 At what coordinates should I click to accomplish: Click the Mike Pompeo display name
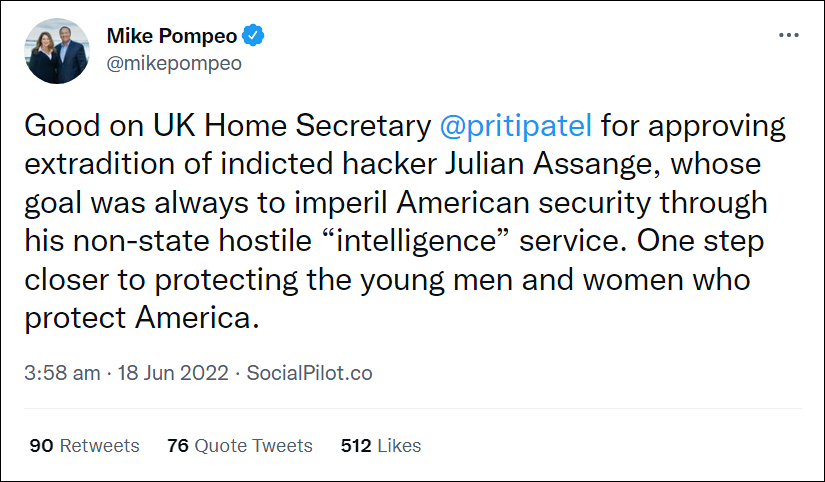172,36
